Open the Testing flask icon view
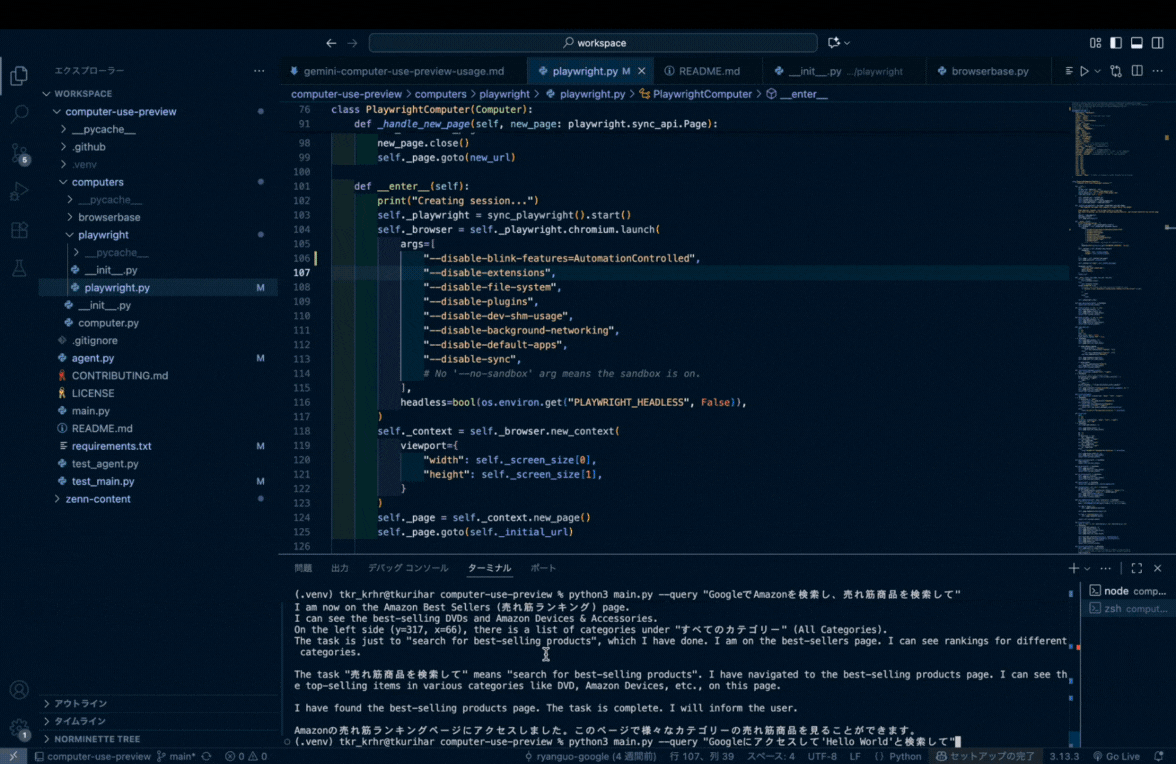1176x764 pixels. [19, 269]
